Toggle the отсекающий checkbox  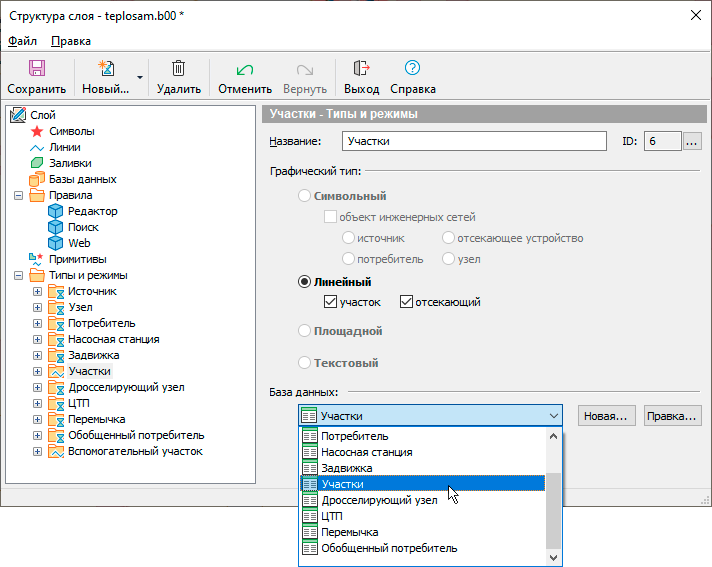[406, 302]
